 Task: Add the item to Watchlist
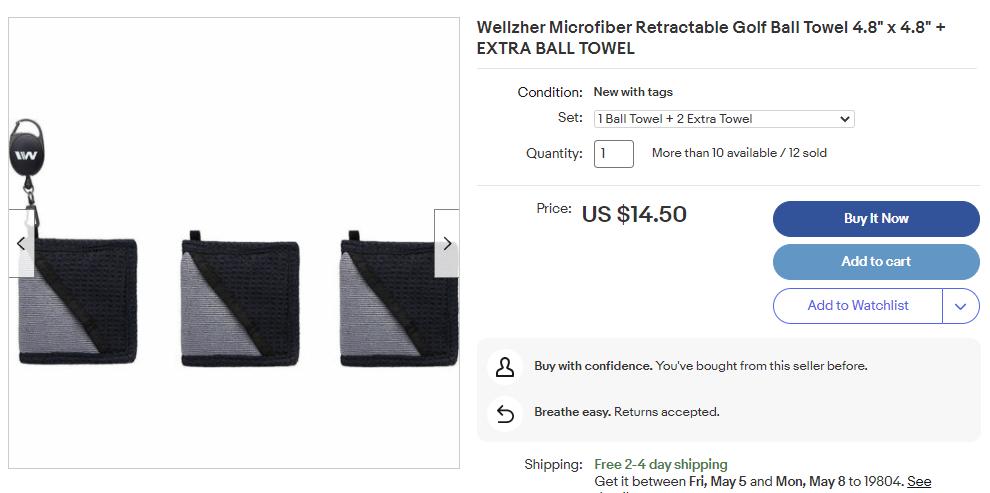click(858, 306)
